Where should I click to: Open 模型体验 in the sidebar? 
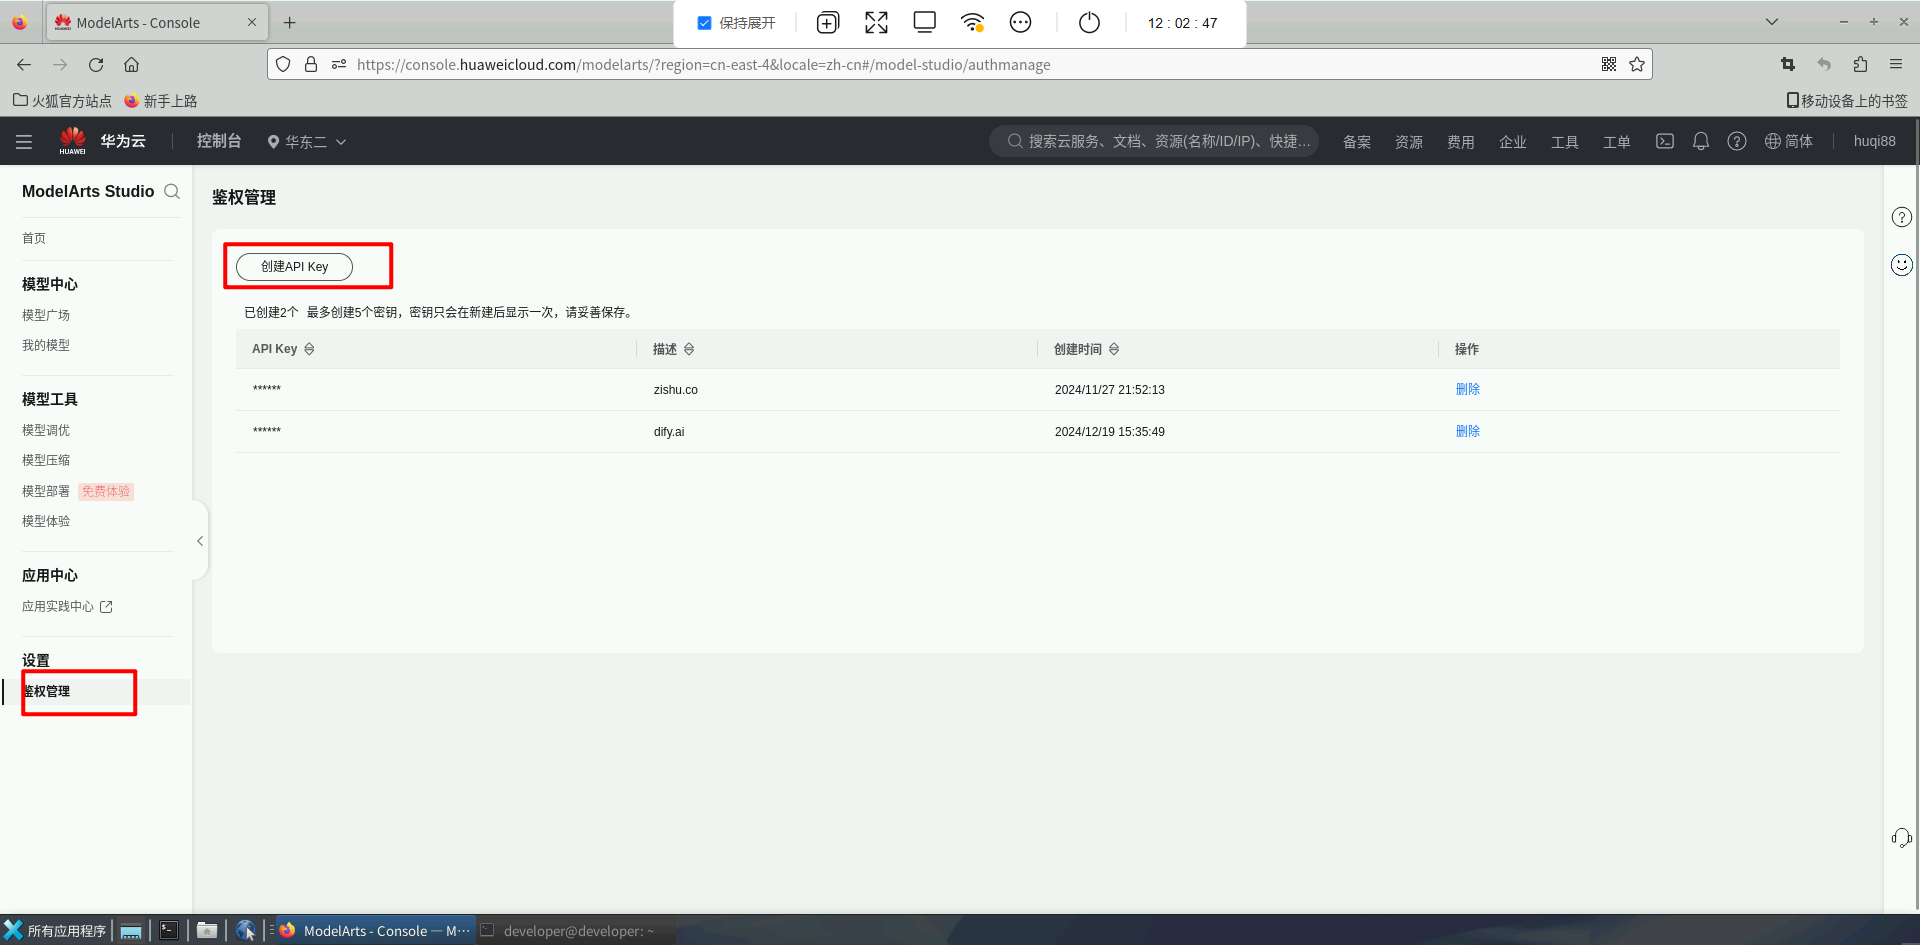point(46,521)
